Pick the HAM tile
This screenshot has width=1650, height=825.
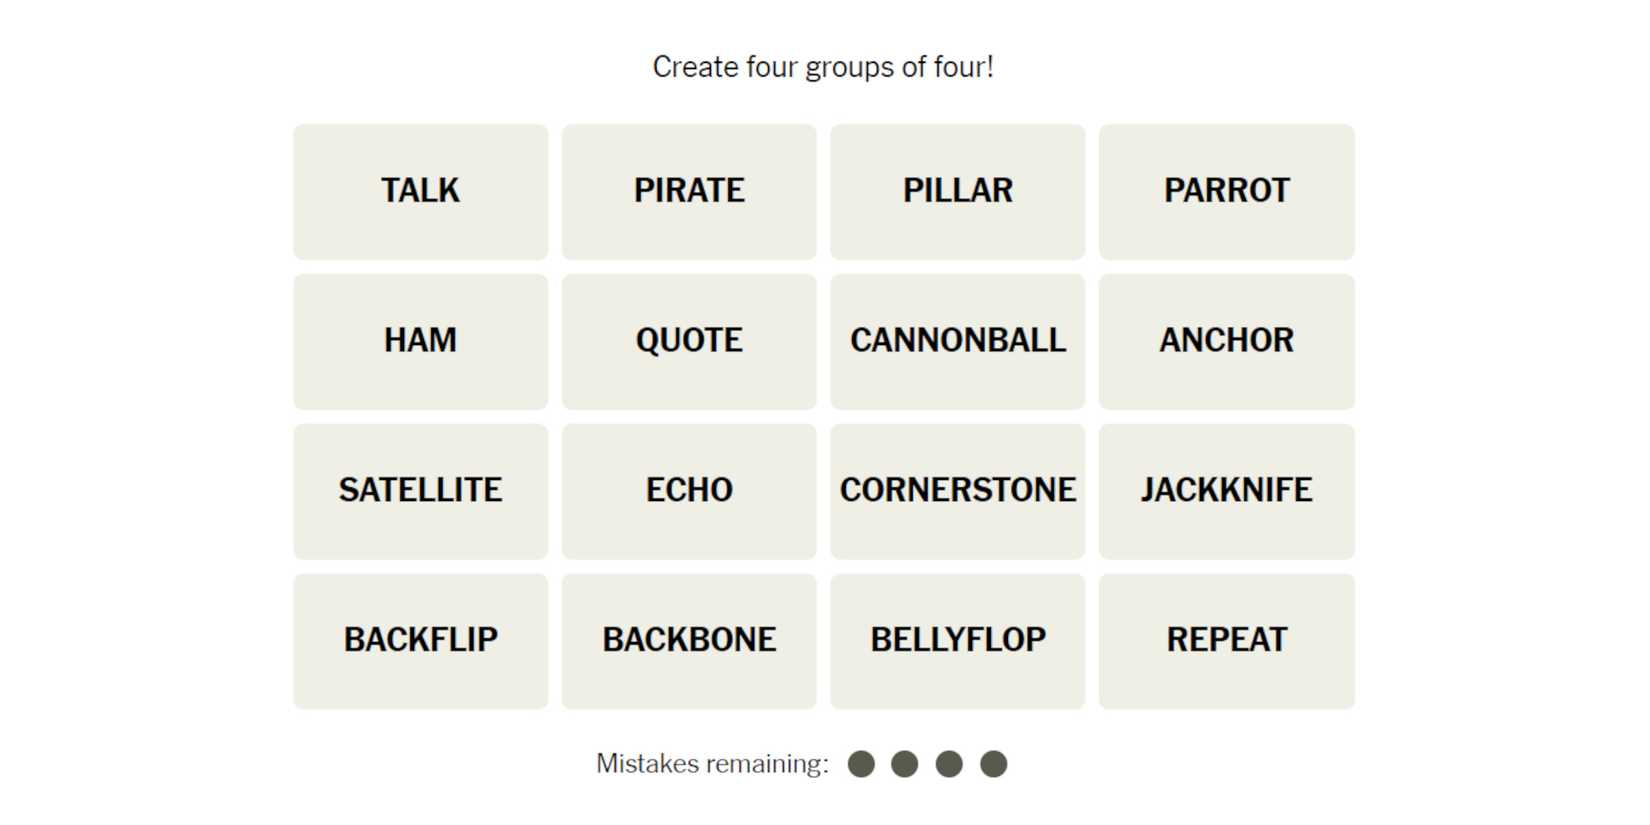[420, 341]
